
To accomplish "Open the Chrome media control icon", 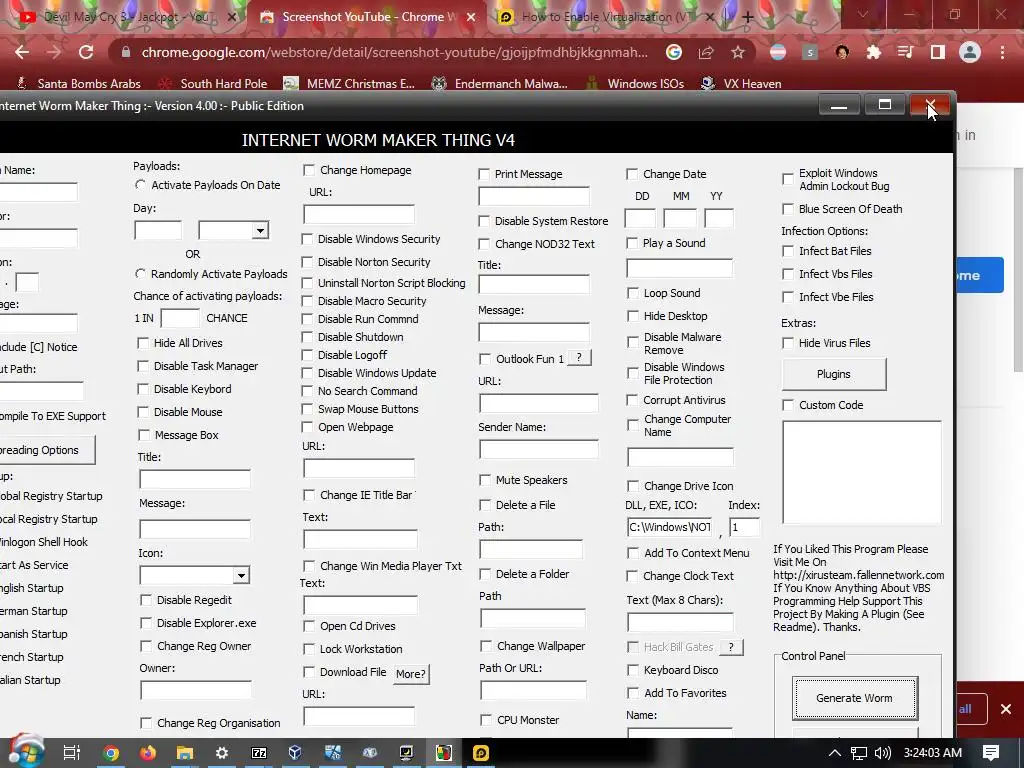I will click(x=906, y=52).
